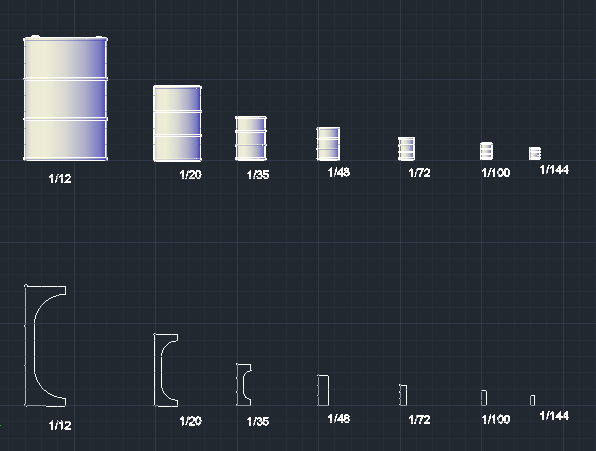Select the 1/72 scale shaded barrel

tap(406, 149)
